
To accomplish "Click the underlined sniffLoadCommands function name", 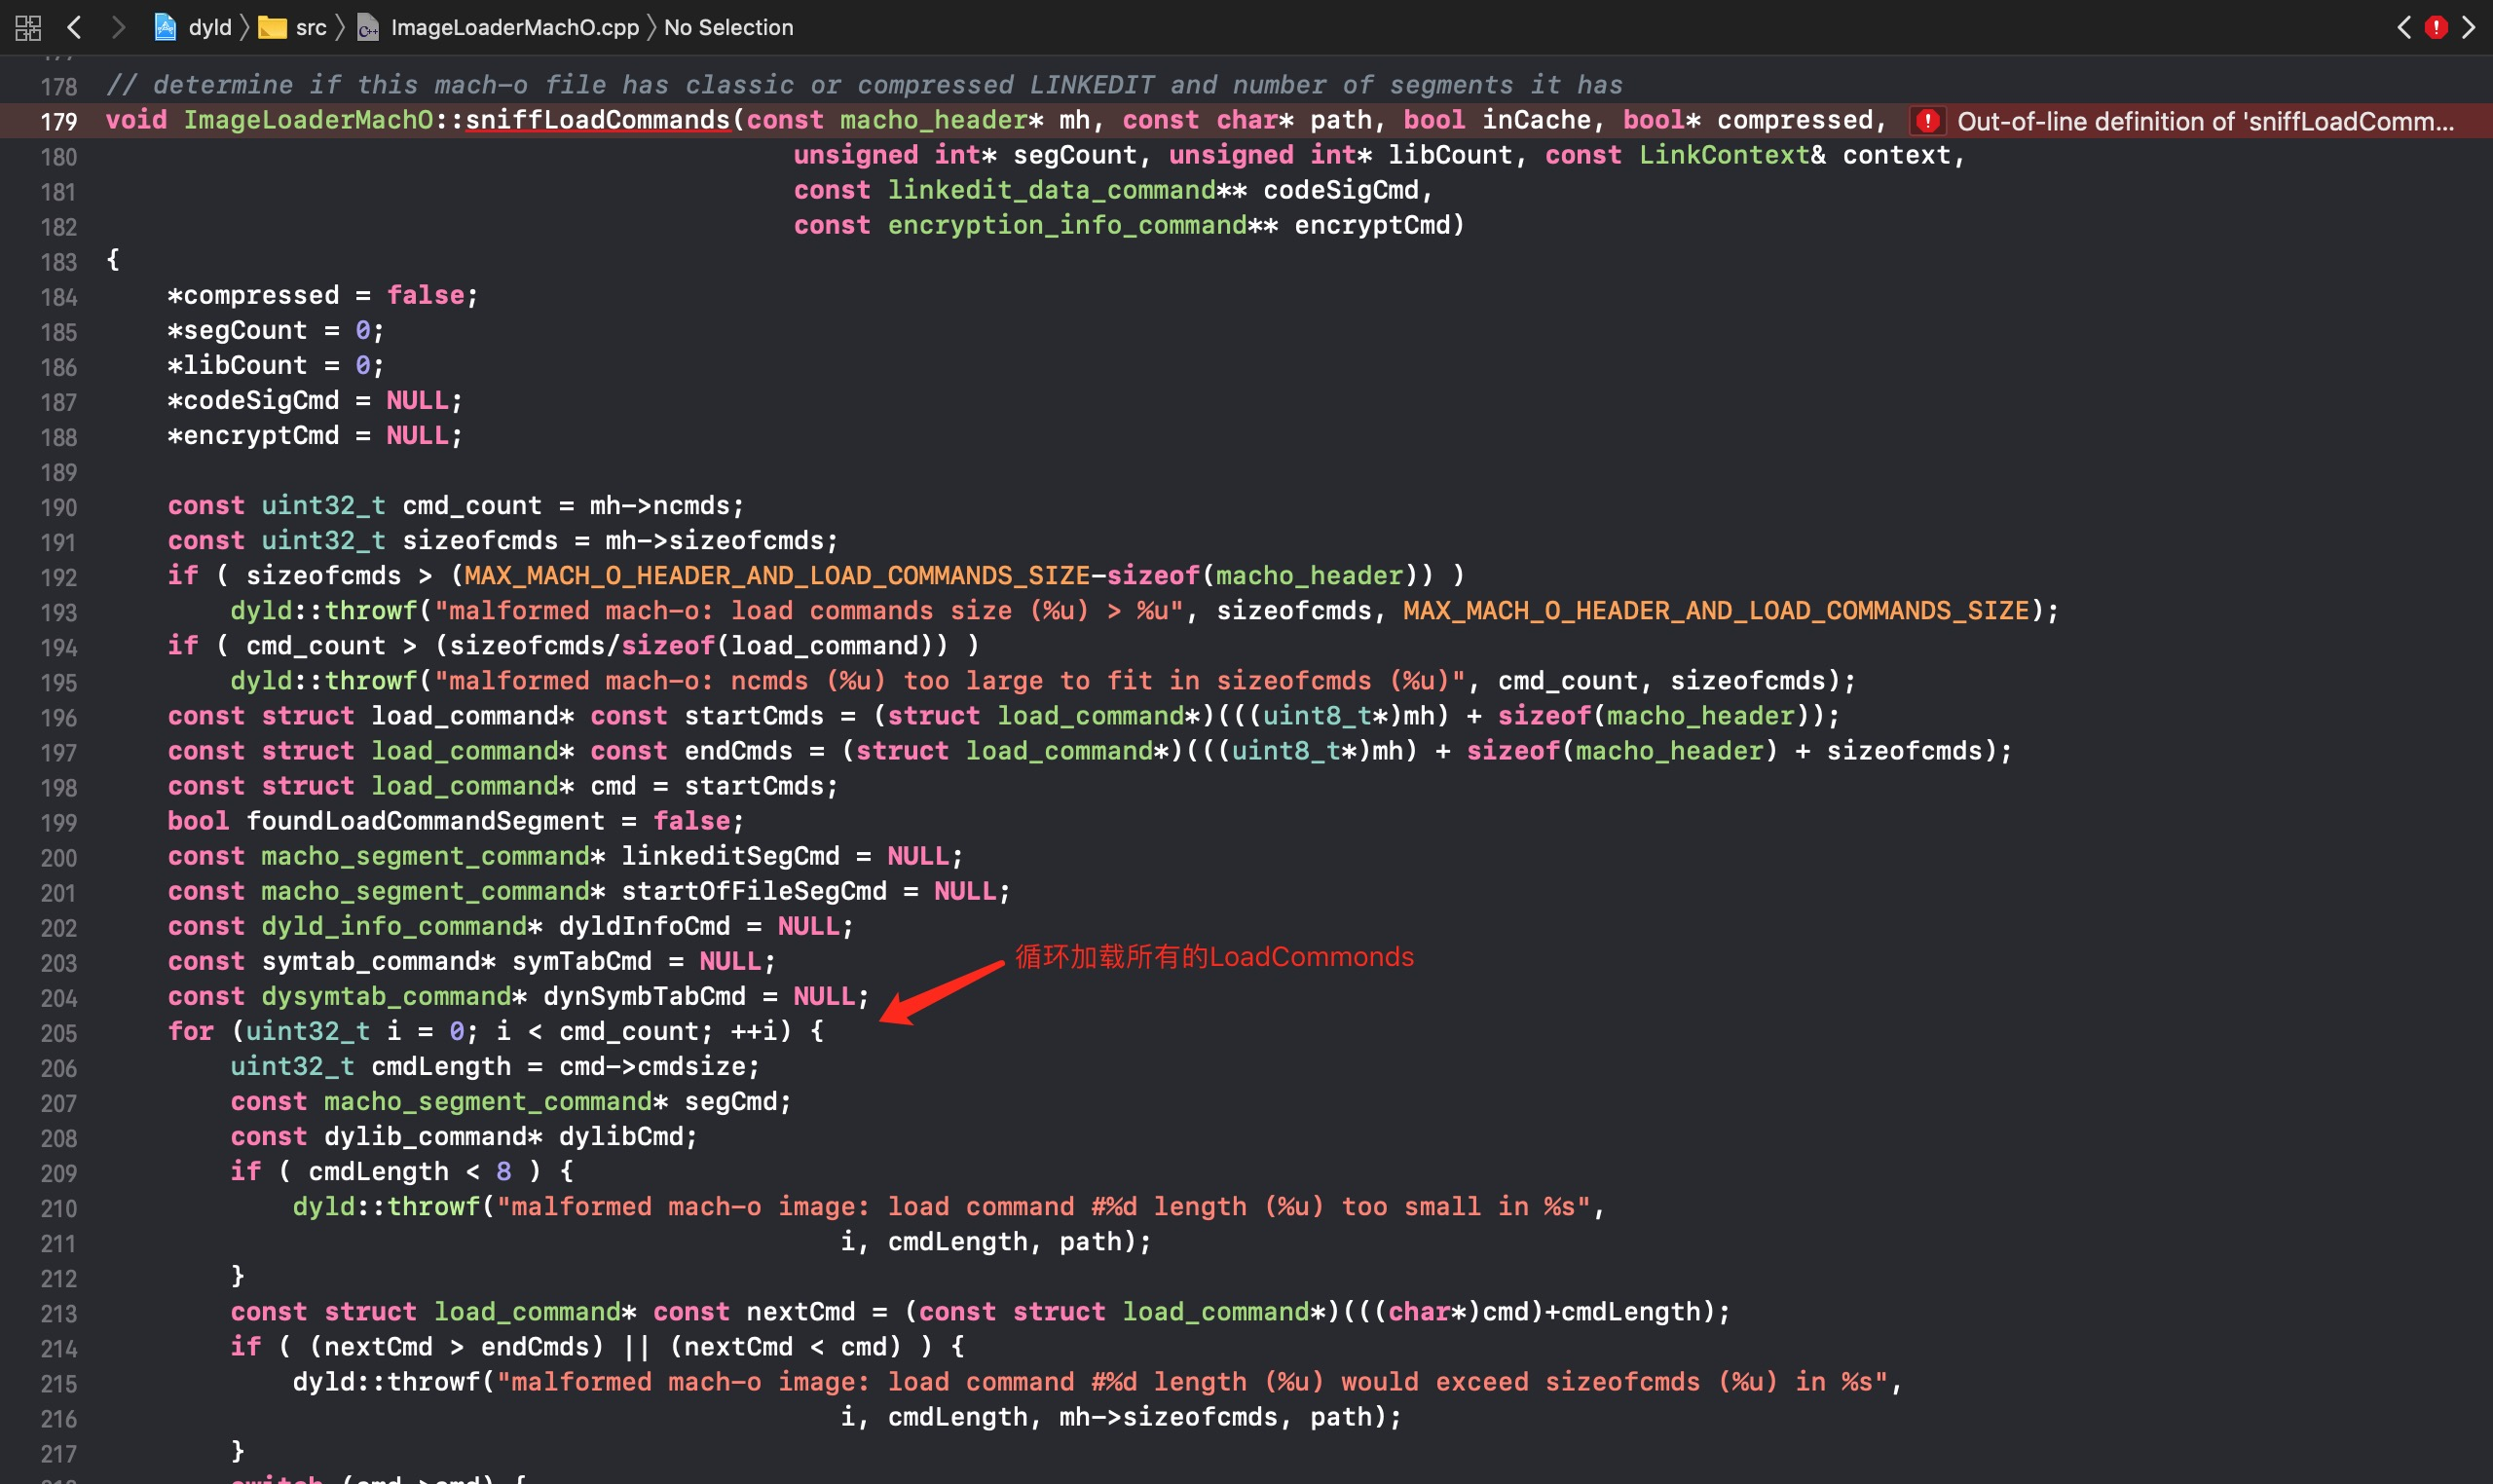I will pyautogui.click(x=597, y=120).
